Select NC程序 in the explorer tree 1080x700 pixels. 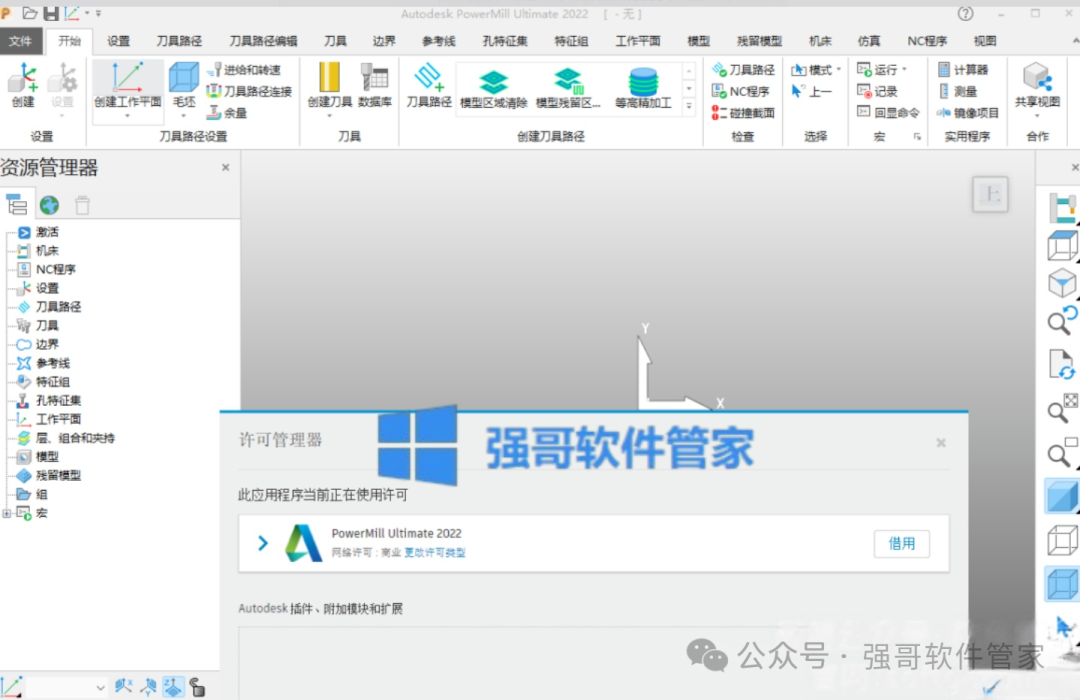tap(55, 269)
